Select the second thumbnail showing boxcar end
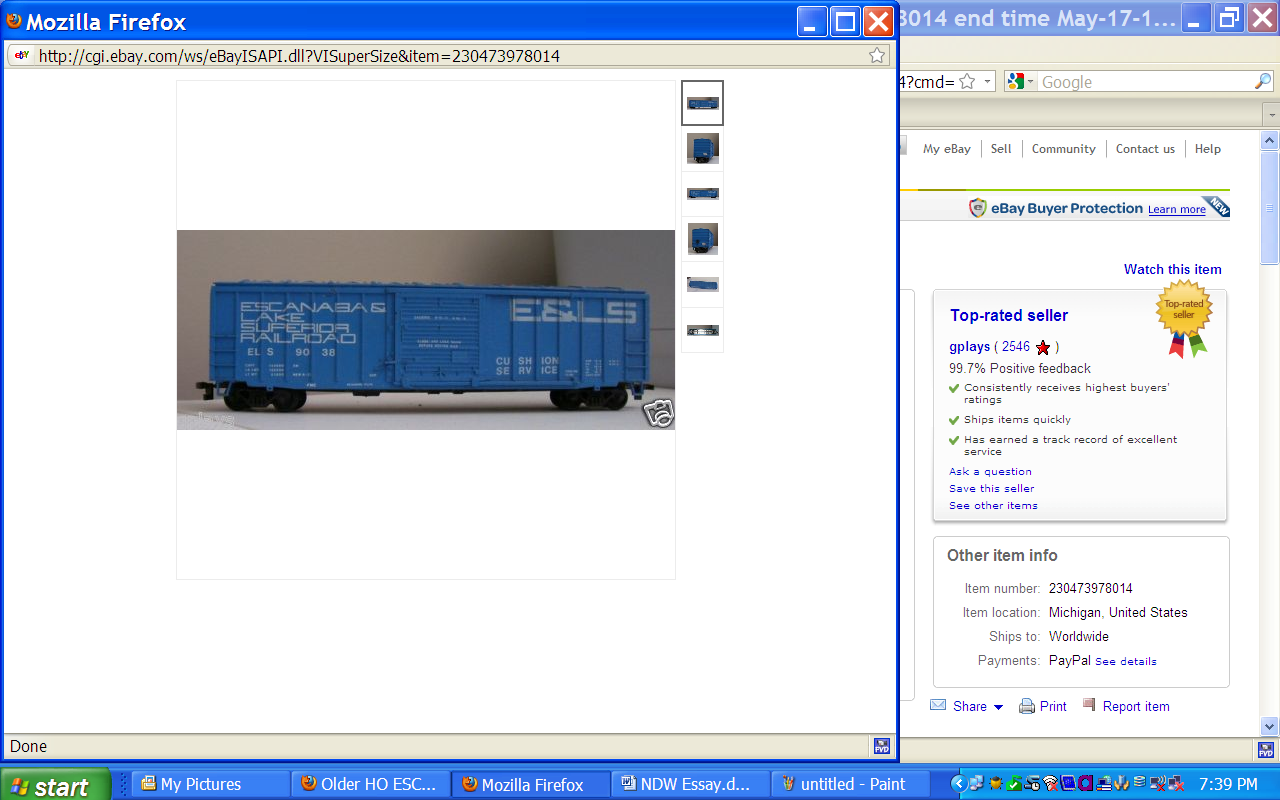Screen dimensions: 1280x800 pos(702,148)
